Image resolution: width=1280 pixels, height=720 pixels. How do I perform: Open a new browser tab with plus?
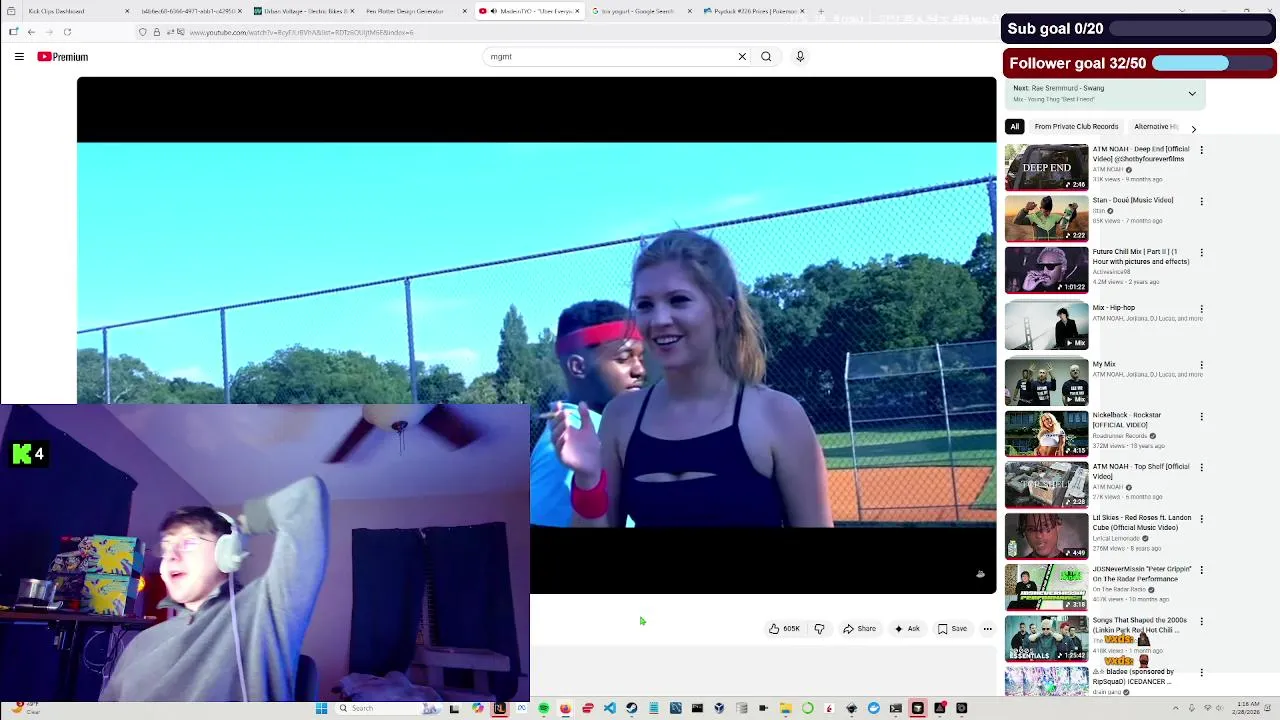[x=821, y=11]
